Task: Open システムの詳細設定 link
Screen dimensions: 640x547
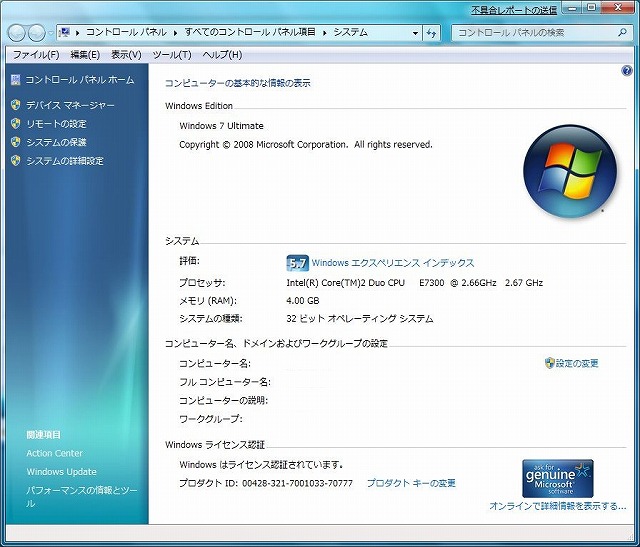Action: coord(65,161)
